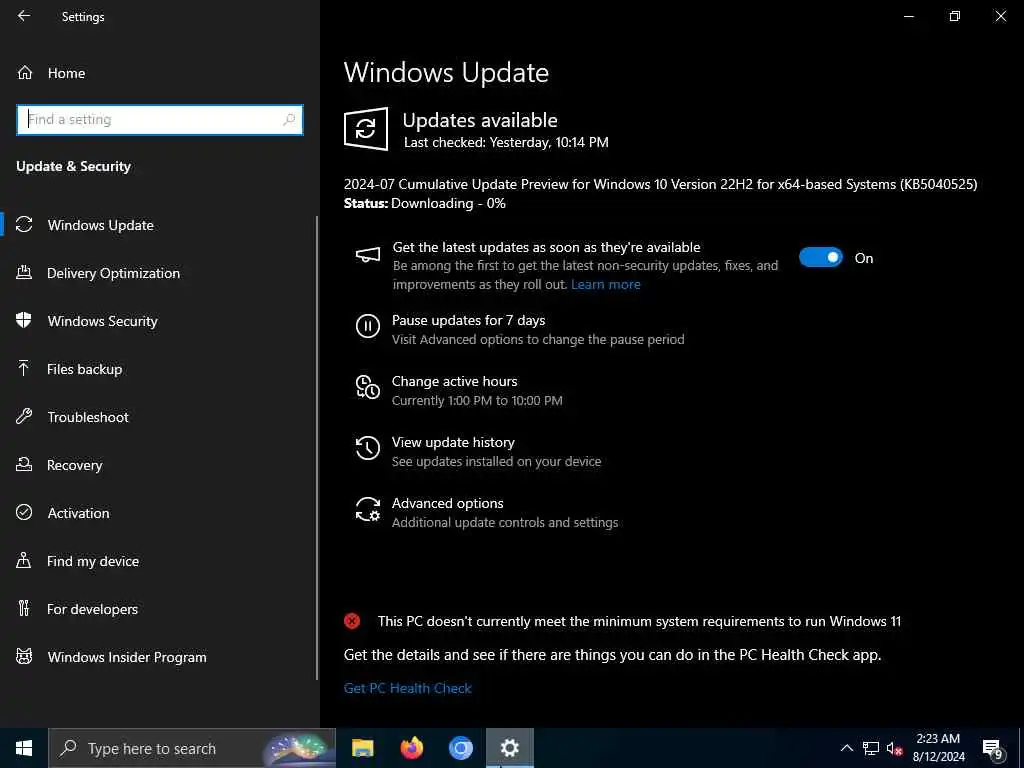Open Activation settings page
This screenshot has width=1024, height=768.
[x=78, y=513]
